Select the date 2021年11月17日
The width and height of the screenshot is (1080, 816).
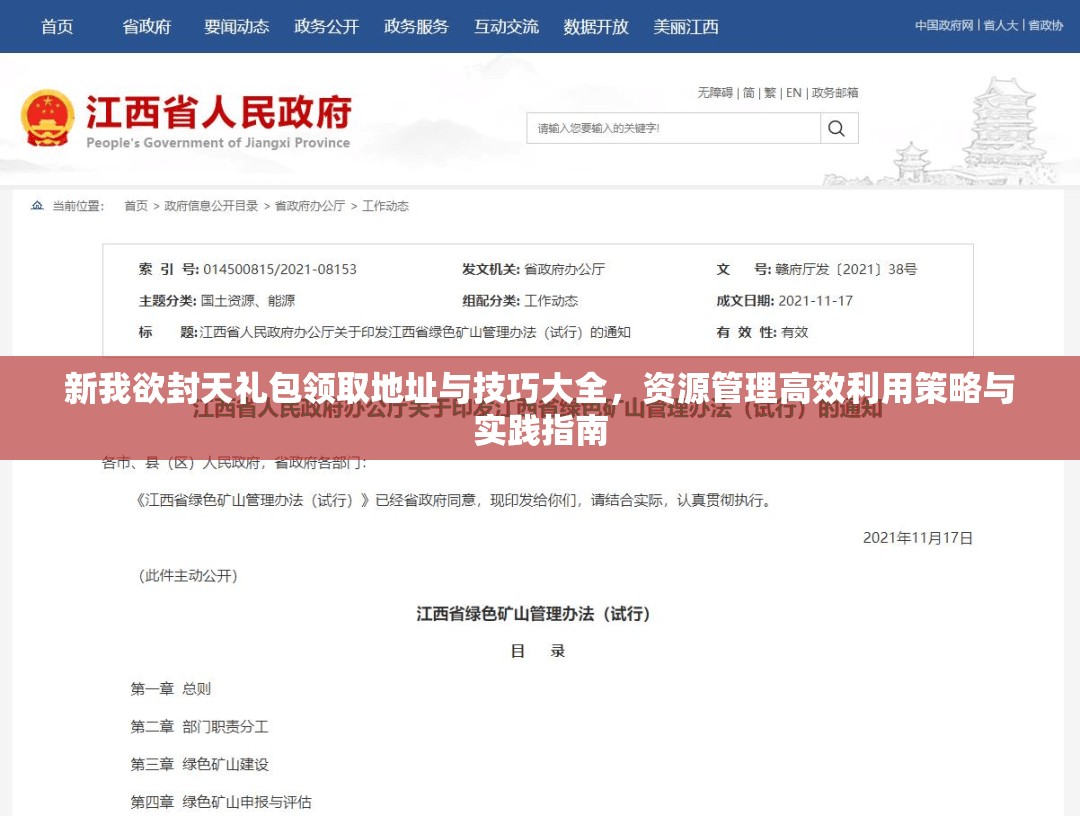coord(917,538)
